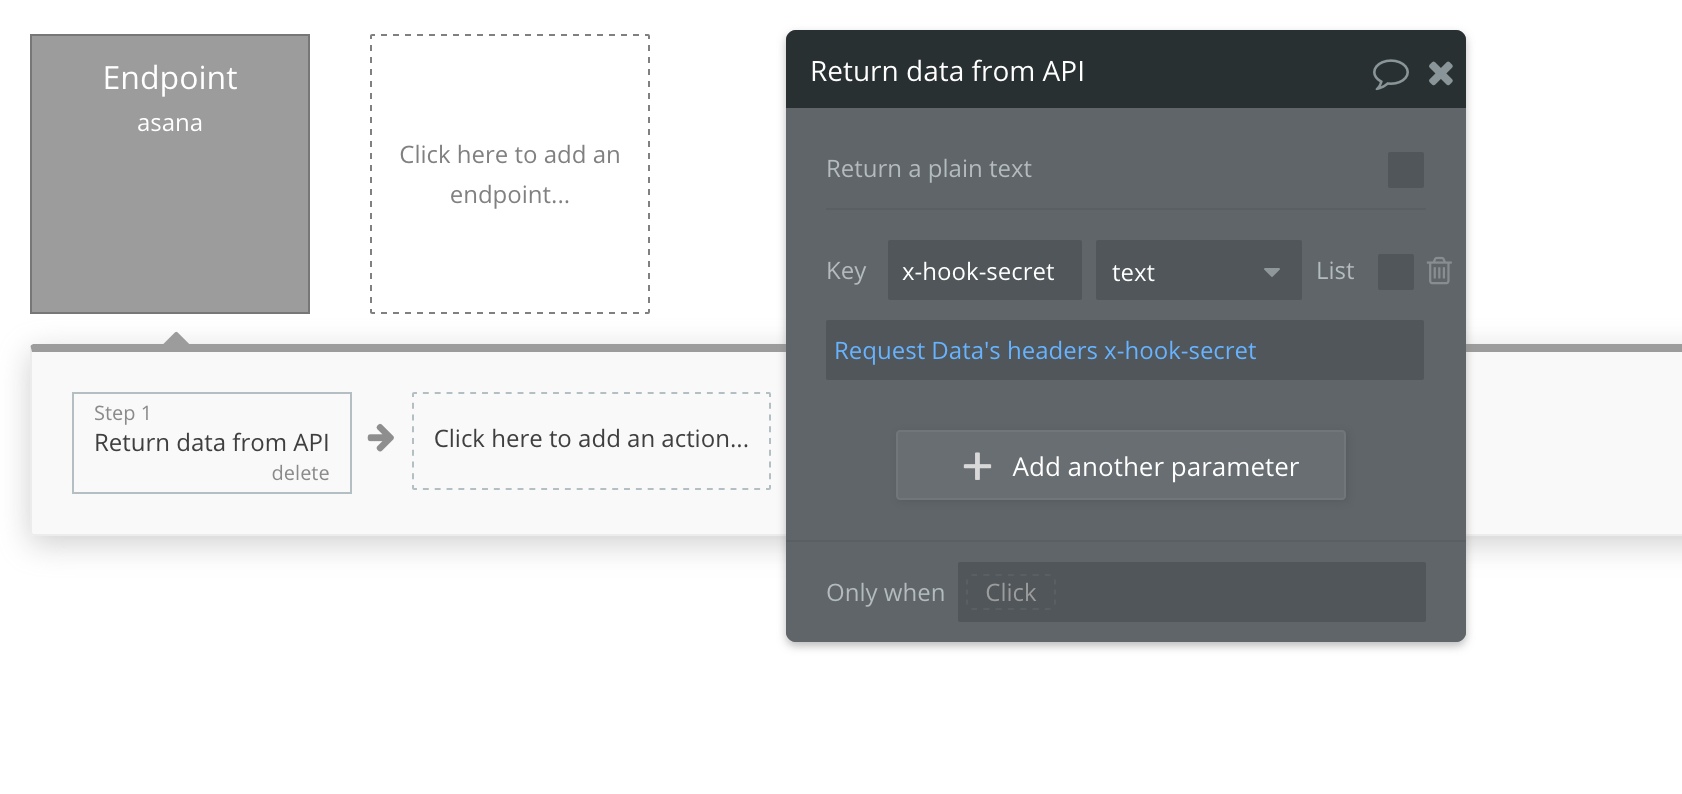Click the Click placeholder in Only when

point(1010,593)
